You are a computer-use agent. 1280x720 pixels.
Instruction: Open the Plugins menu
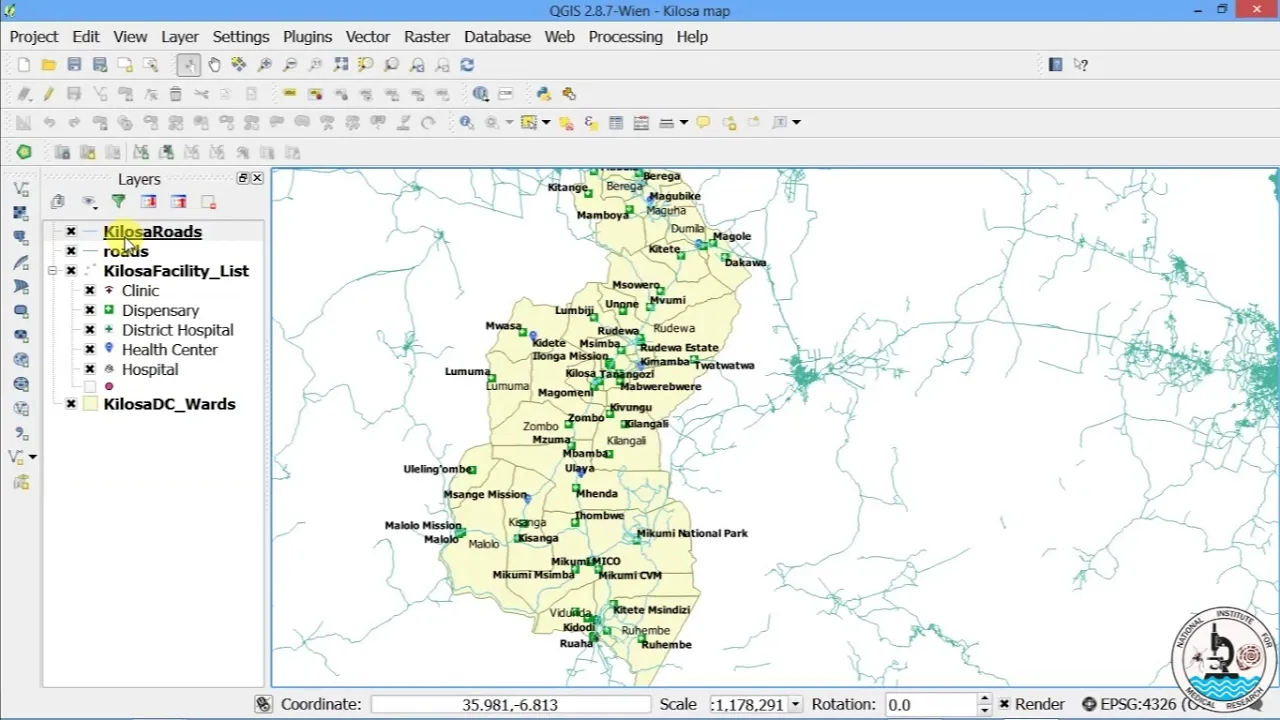pos(307,36)
